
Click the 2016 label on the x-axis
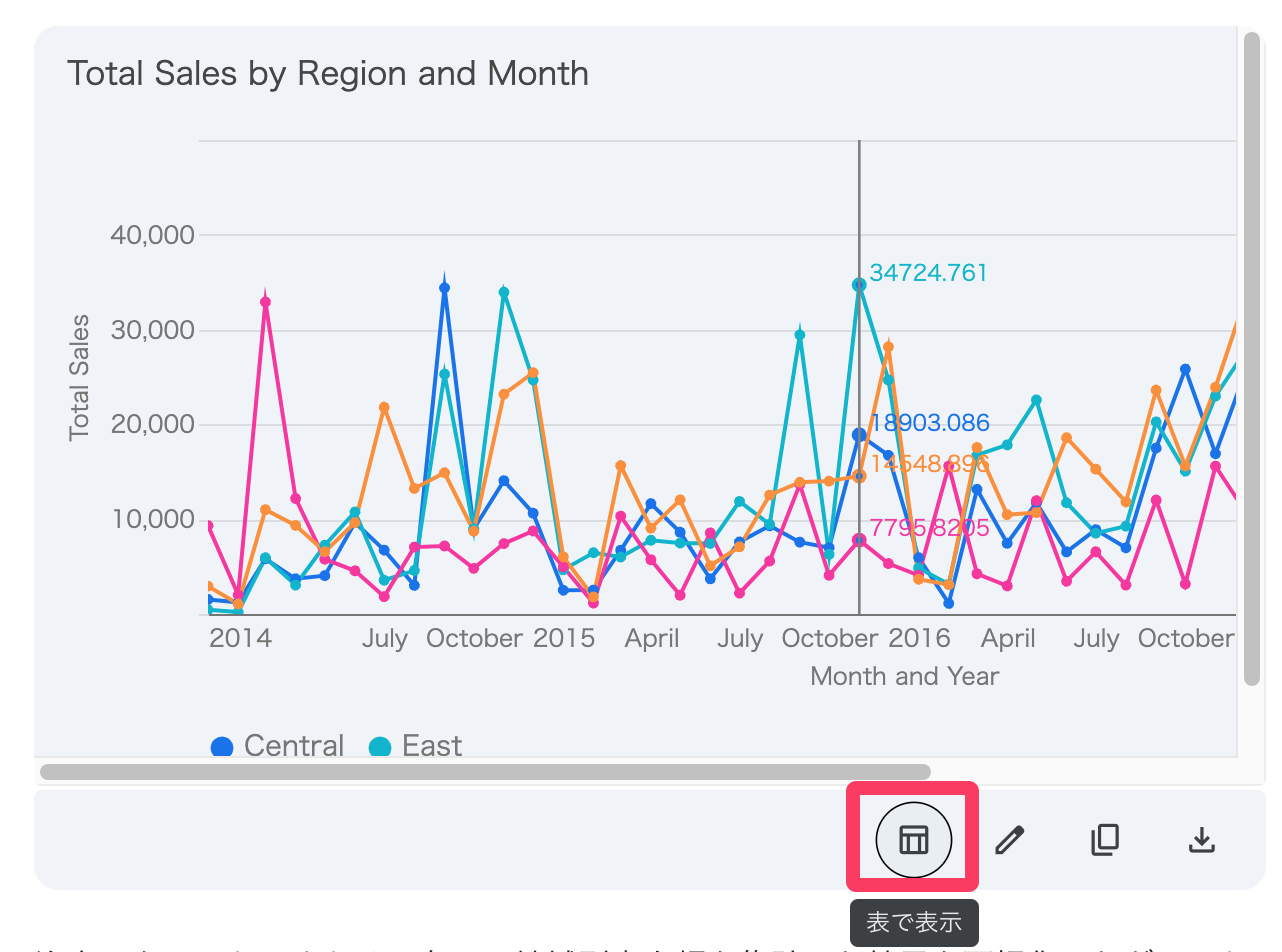tap(919, 639)
